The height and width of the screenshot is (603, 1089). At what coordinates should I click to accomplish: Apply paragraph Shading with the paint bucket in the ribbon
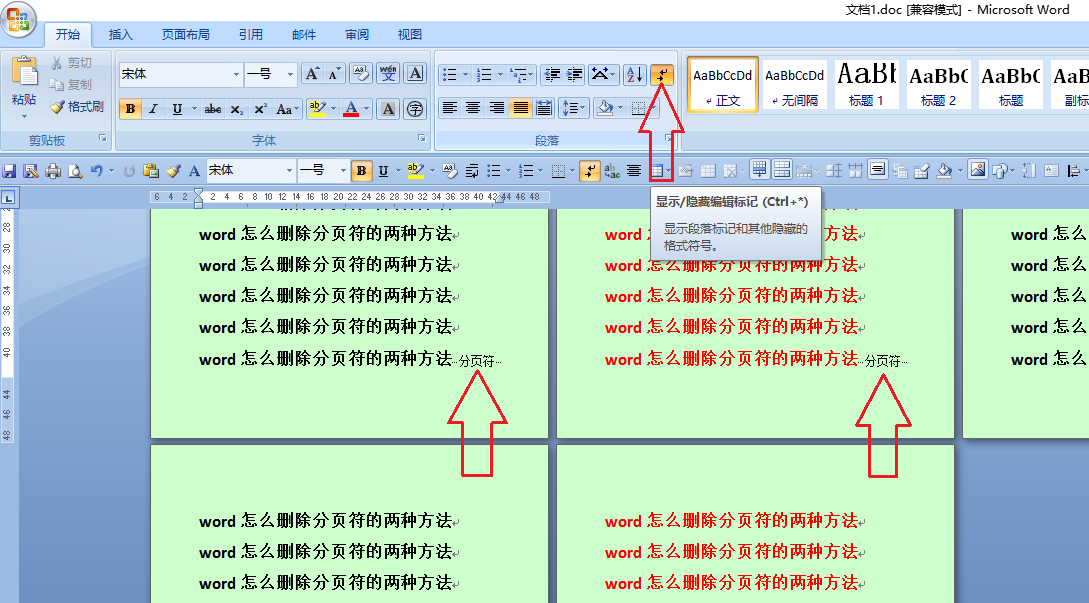[x=605, y=108]
